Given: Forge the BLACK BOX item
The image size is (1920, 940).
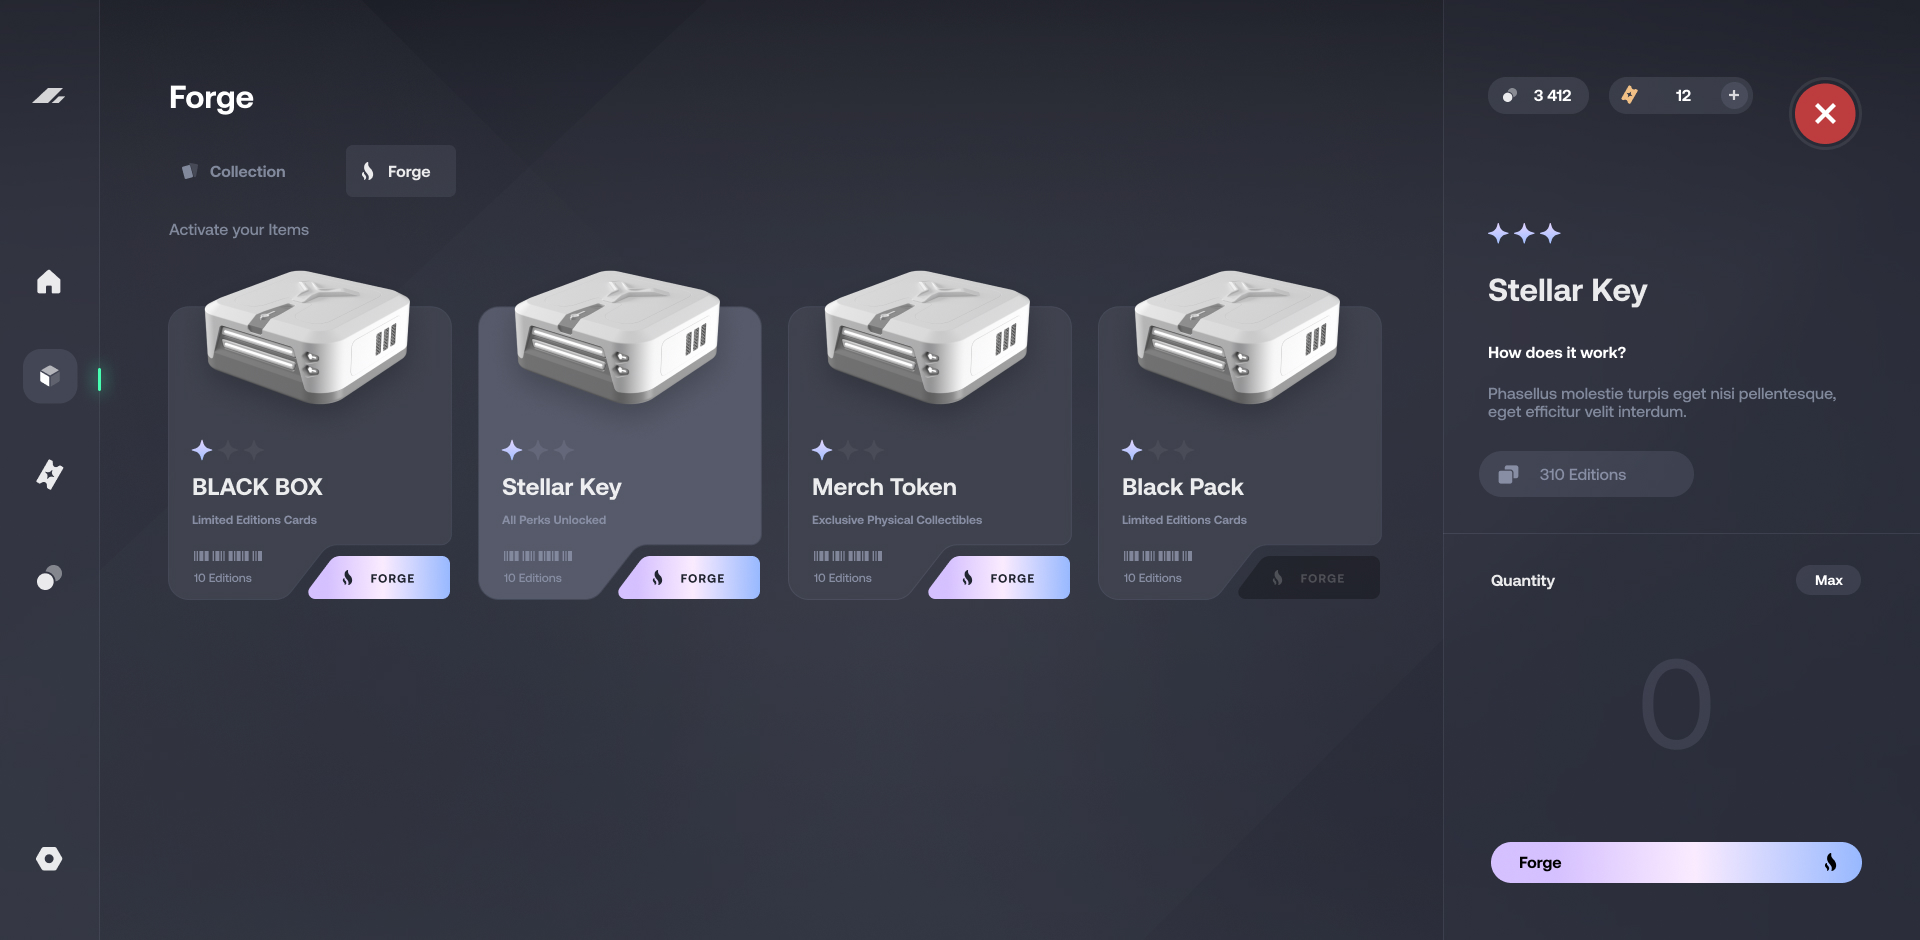Looking at the screenshot, I should coord(380,578).
